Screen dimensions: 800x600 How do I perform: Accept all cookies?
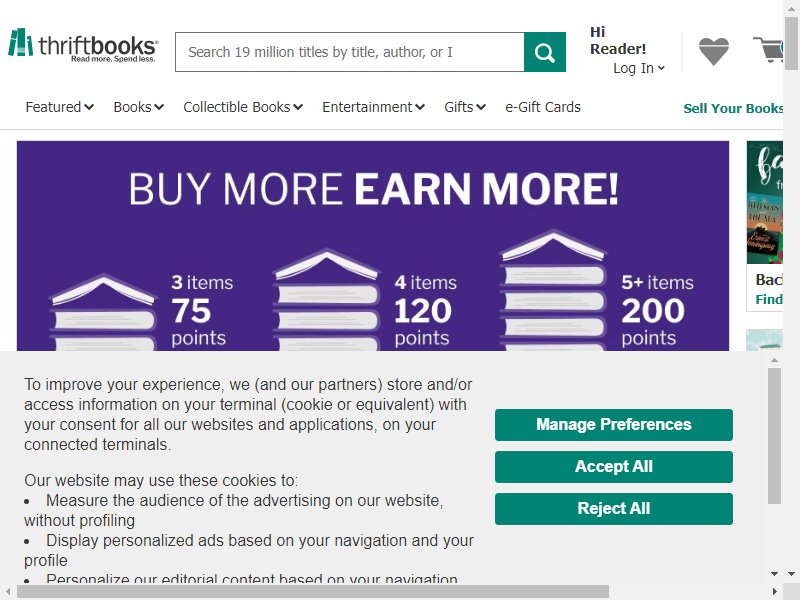click(614, 466)
